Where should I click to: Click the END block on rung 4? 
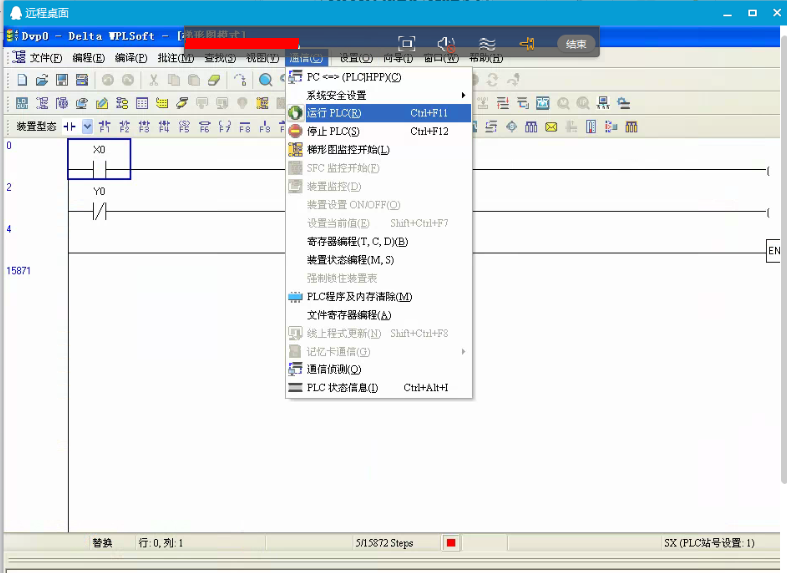pos(773,251)
